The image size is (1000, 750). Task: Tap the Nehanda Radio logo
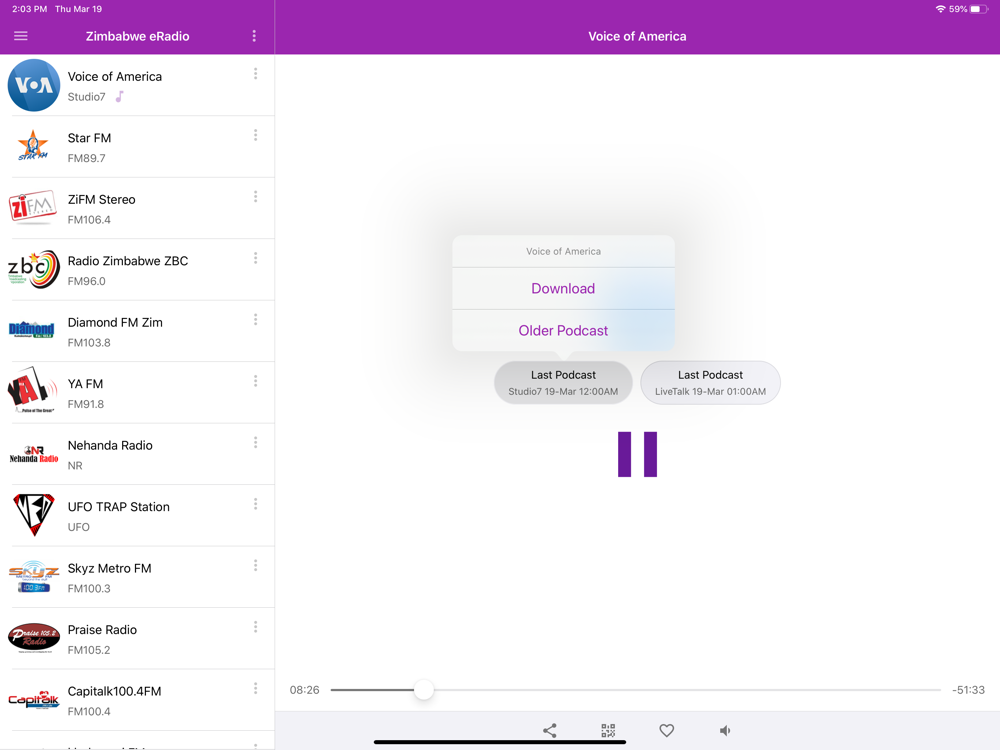34,455
